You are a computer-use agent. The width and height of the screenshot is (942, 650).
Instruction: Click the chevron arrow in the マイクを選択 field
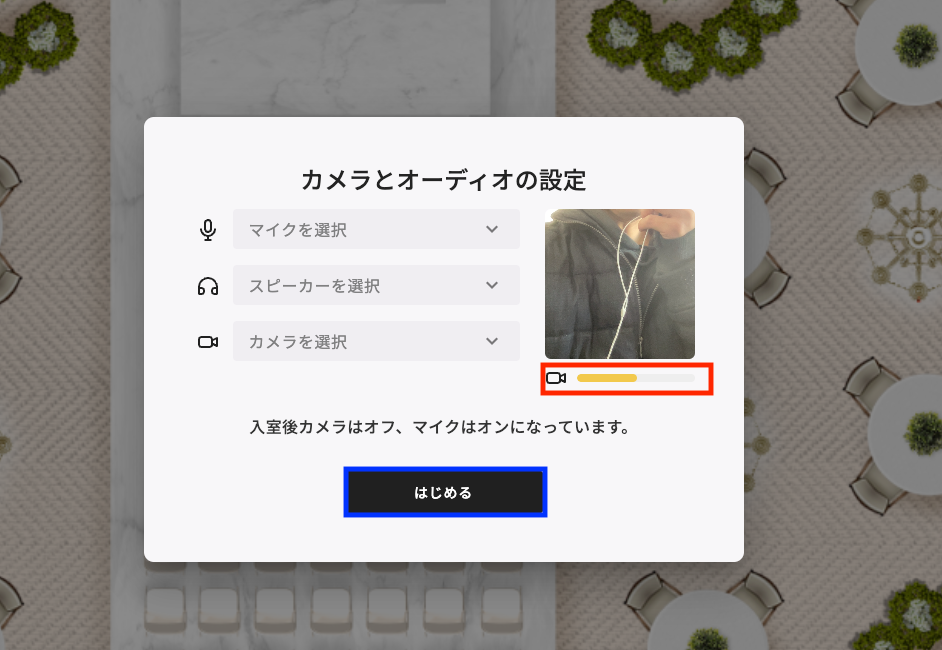click(x=492, y=229)
